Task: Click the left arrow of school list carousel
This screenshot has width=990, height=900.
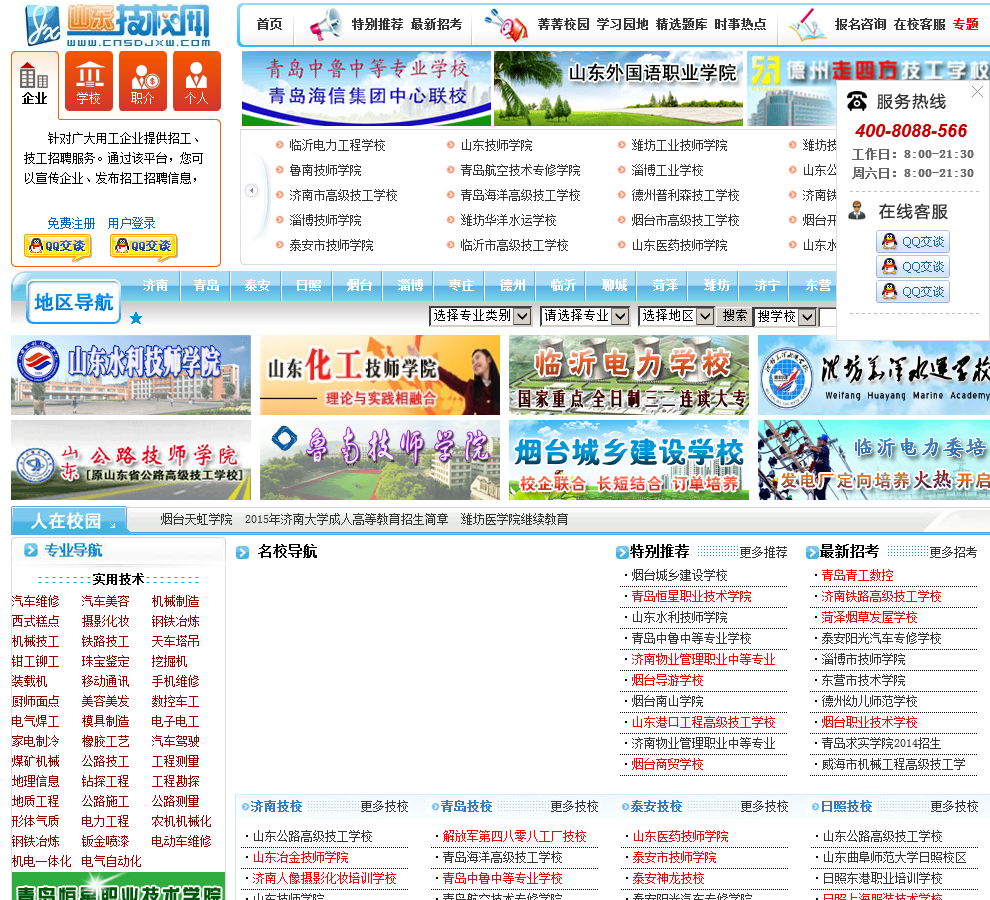Action: [x=251, y=190]
